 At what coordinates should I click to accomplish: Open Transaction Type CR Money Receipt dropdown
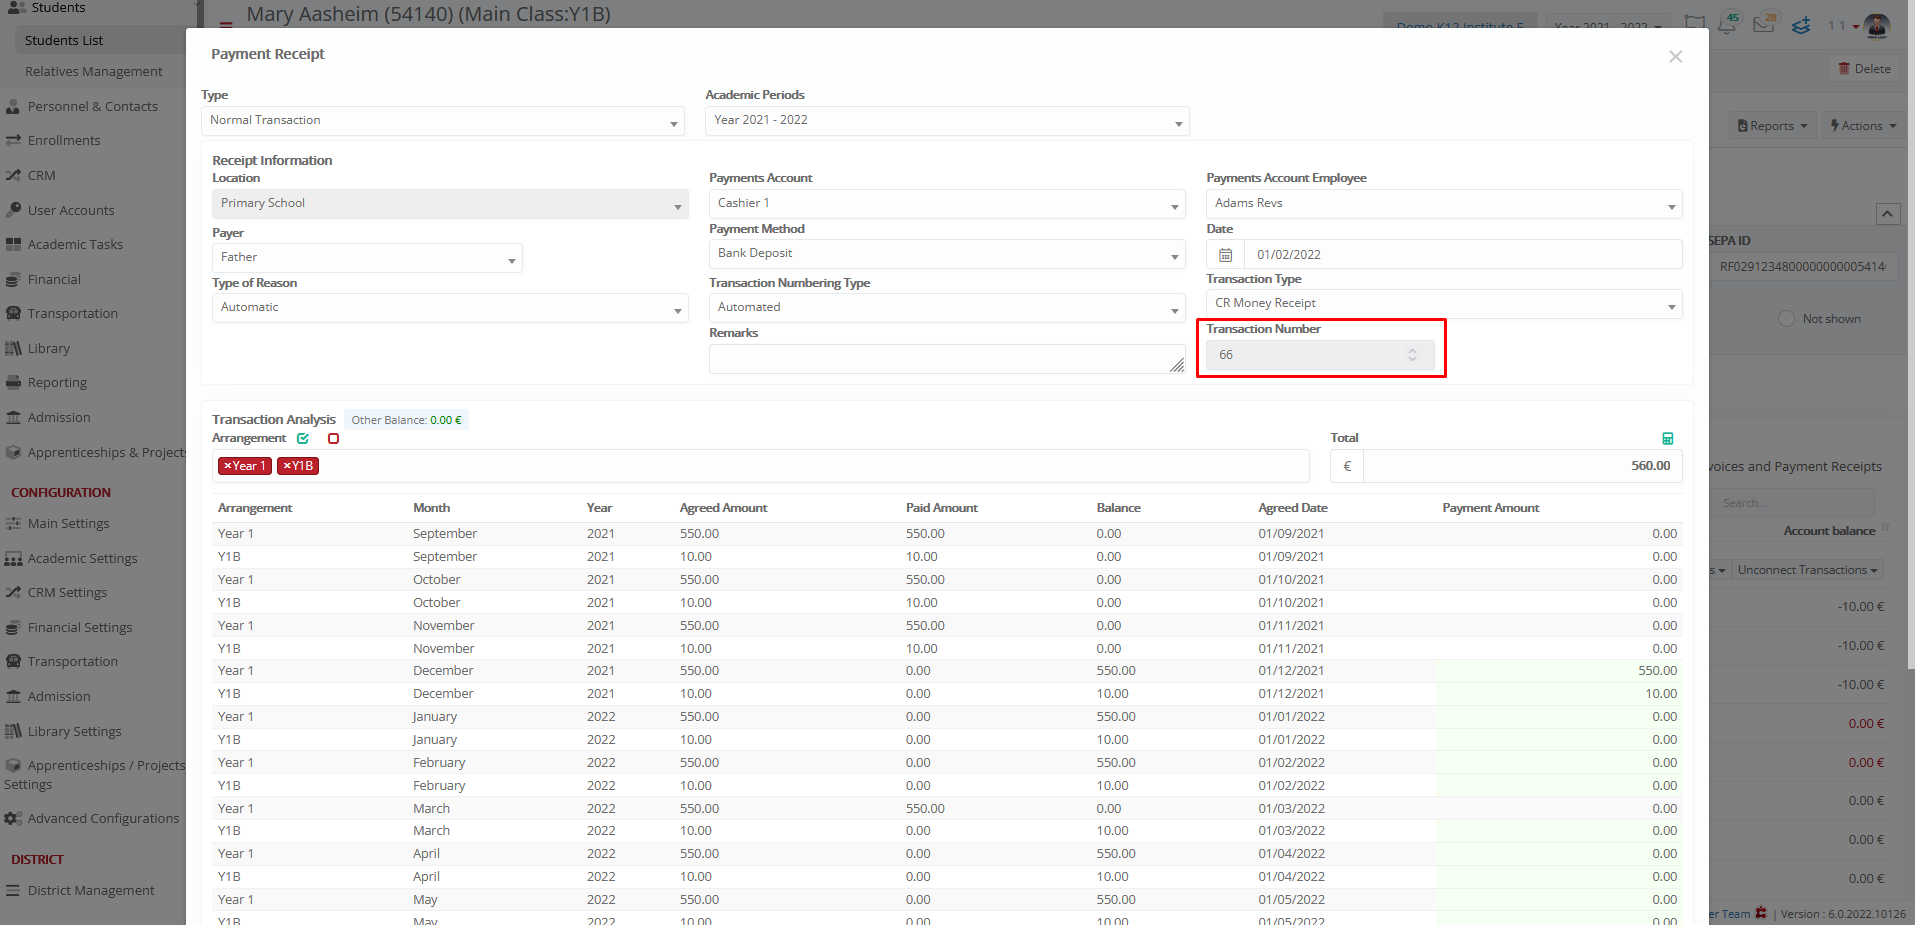tap(1444, 303)
